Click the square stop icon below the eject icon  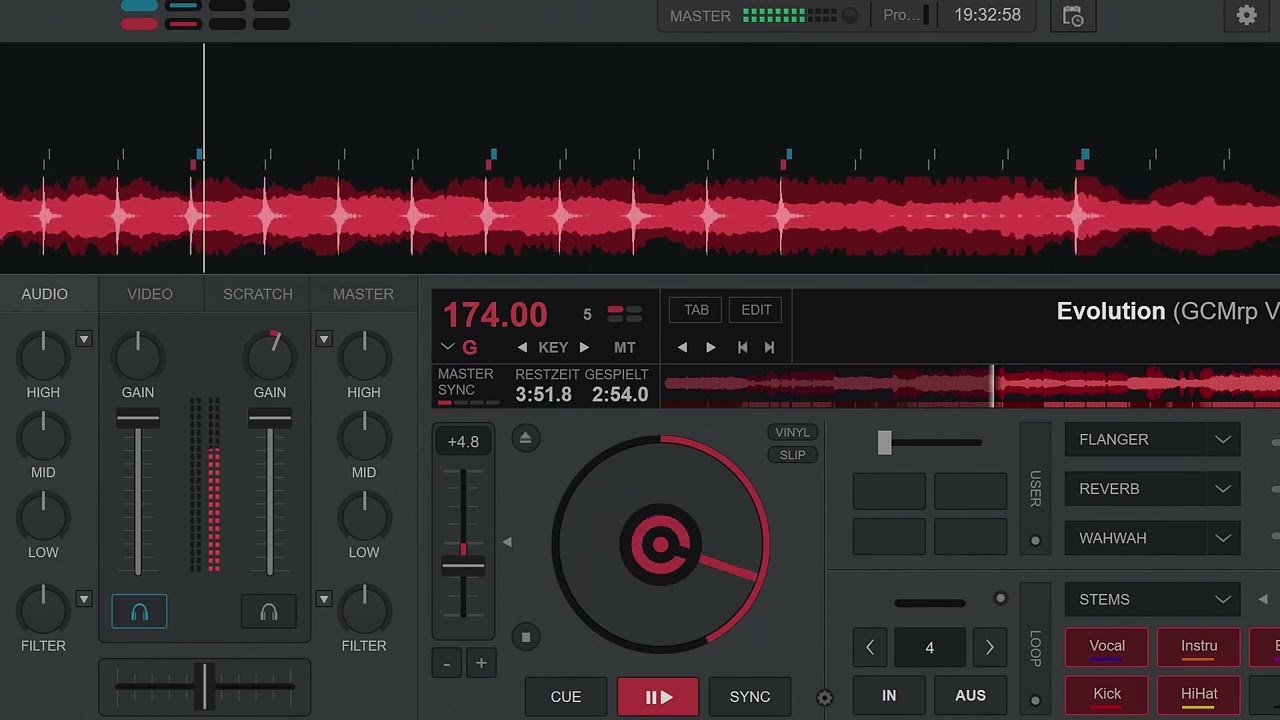(x=526, y=637)
